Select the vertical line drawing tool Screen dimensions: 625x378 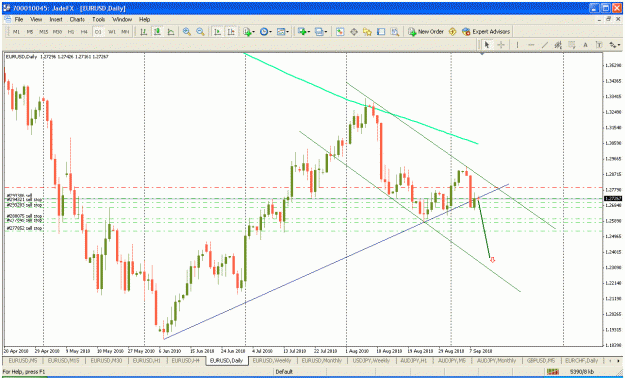pyautogui.click(x=517, y=45)
